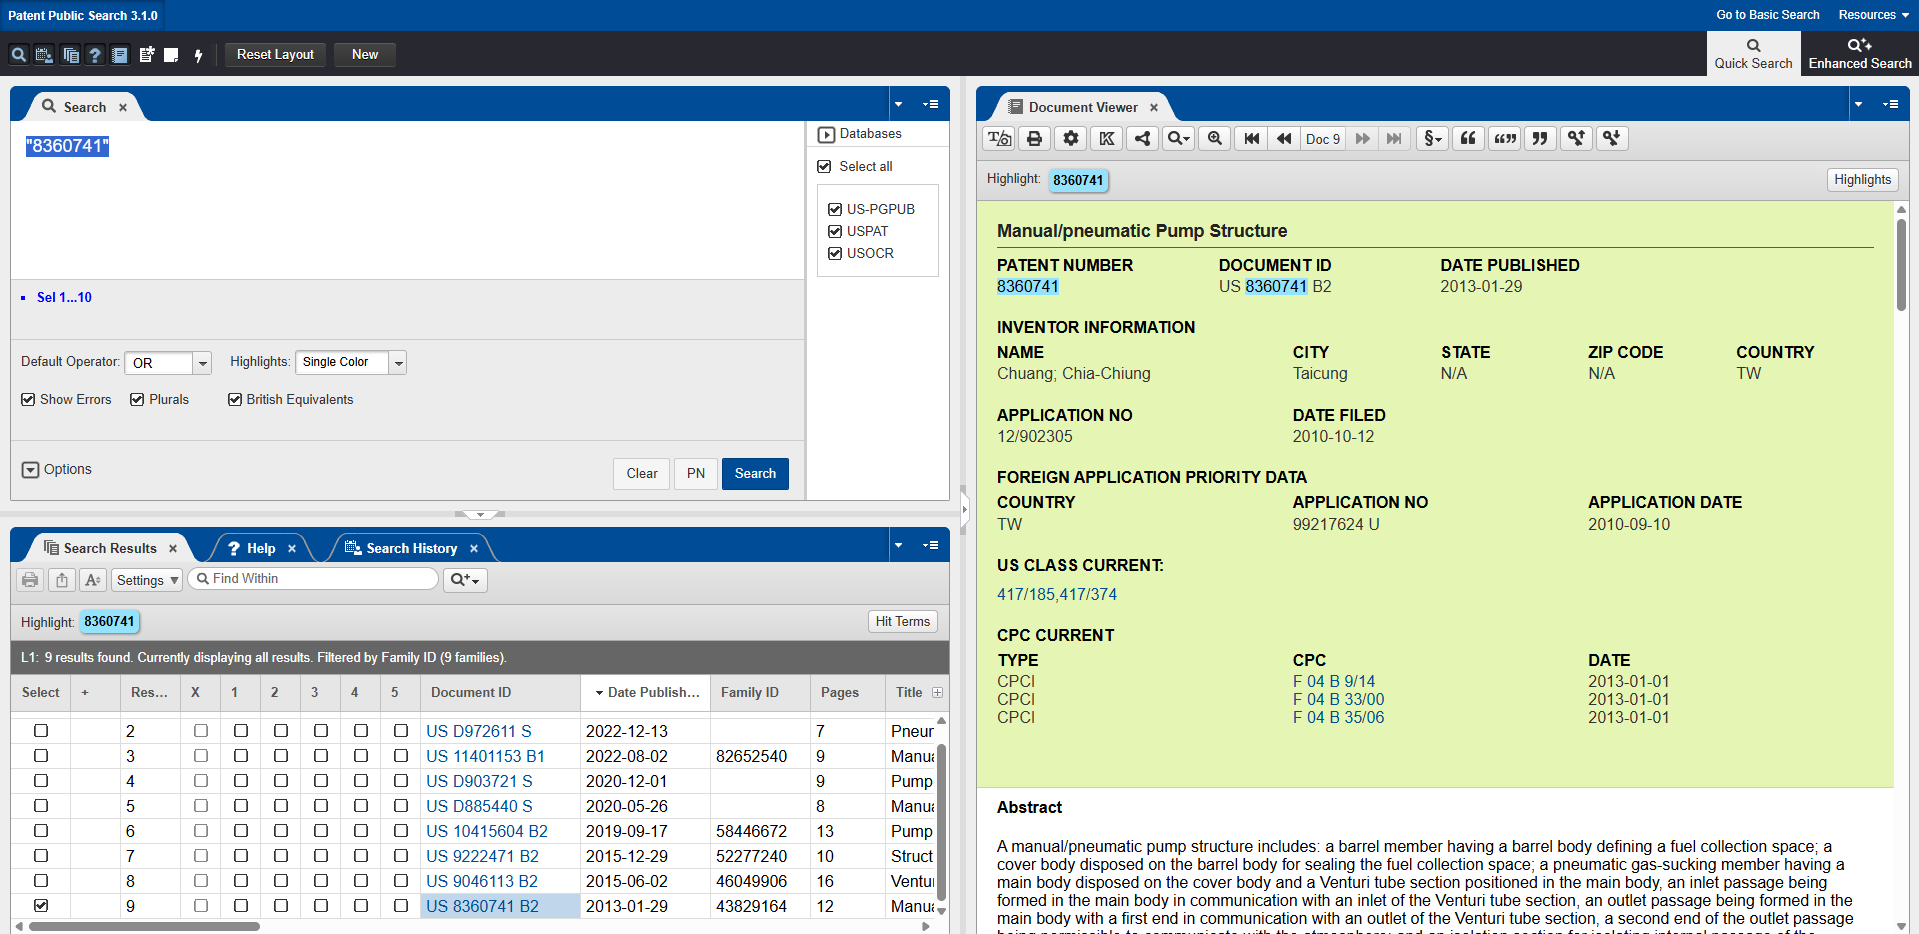Click the Reset Layout button
The height and width of the screenshot is (934, 1919).
pyautogui.click(x=275, y=55)
